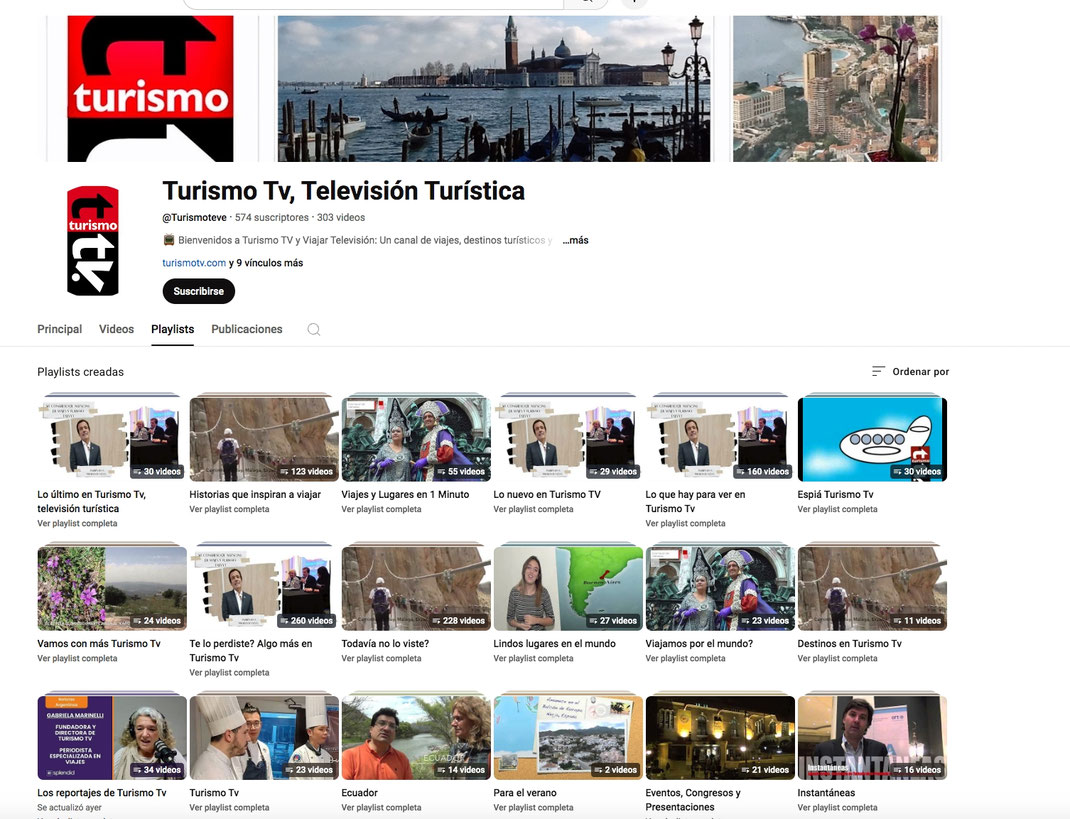Image resolution: width=1070 pixels, height=819 pixels.
Task: Click the Turismo channel avatar logo
Action: coord(92,240)
